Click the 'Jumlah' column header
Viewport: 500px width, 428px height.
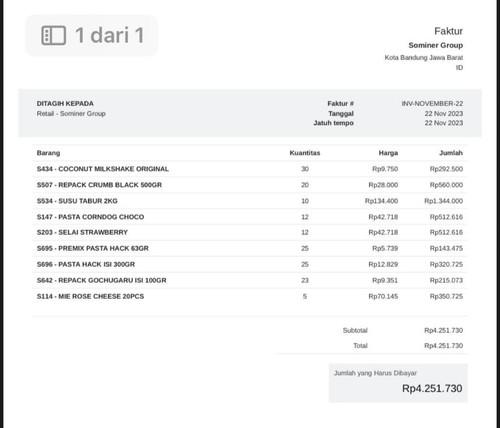[451, 153]
